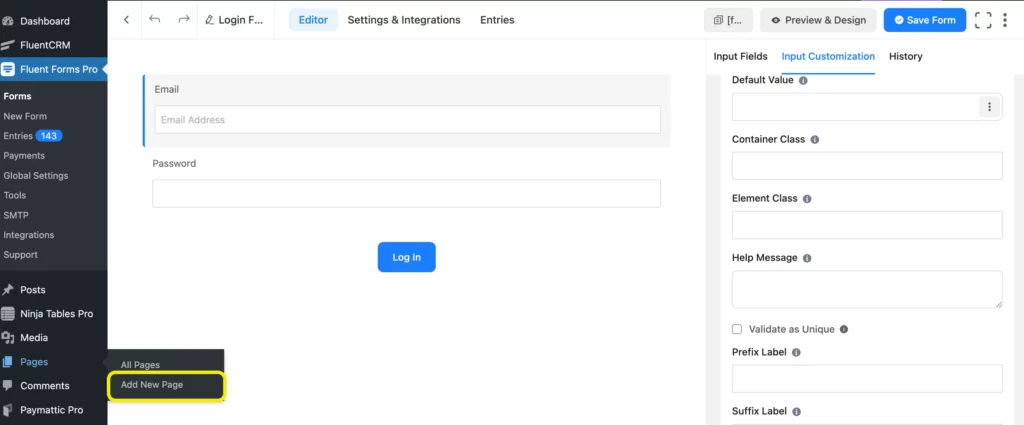This screenshot has width=1024, height=425.
Task: Open Payments in Fluent Forms menu
Action: [24, 155]
